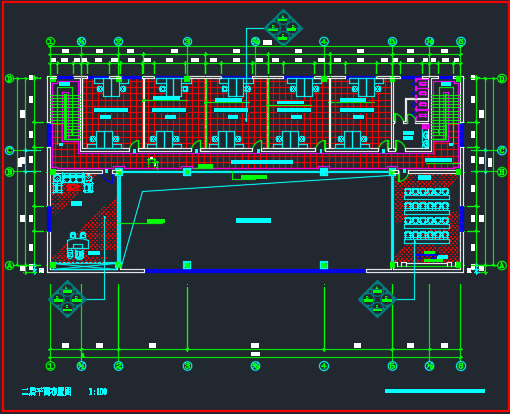Select grid bubble 6 in the top axis row
The image size is (510, 414).
click(x=461, y=42)
